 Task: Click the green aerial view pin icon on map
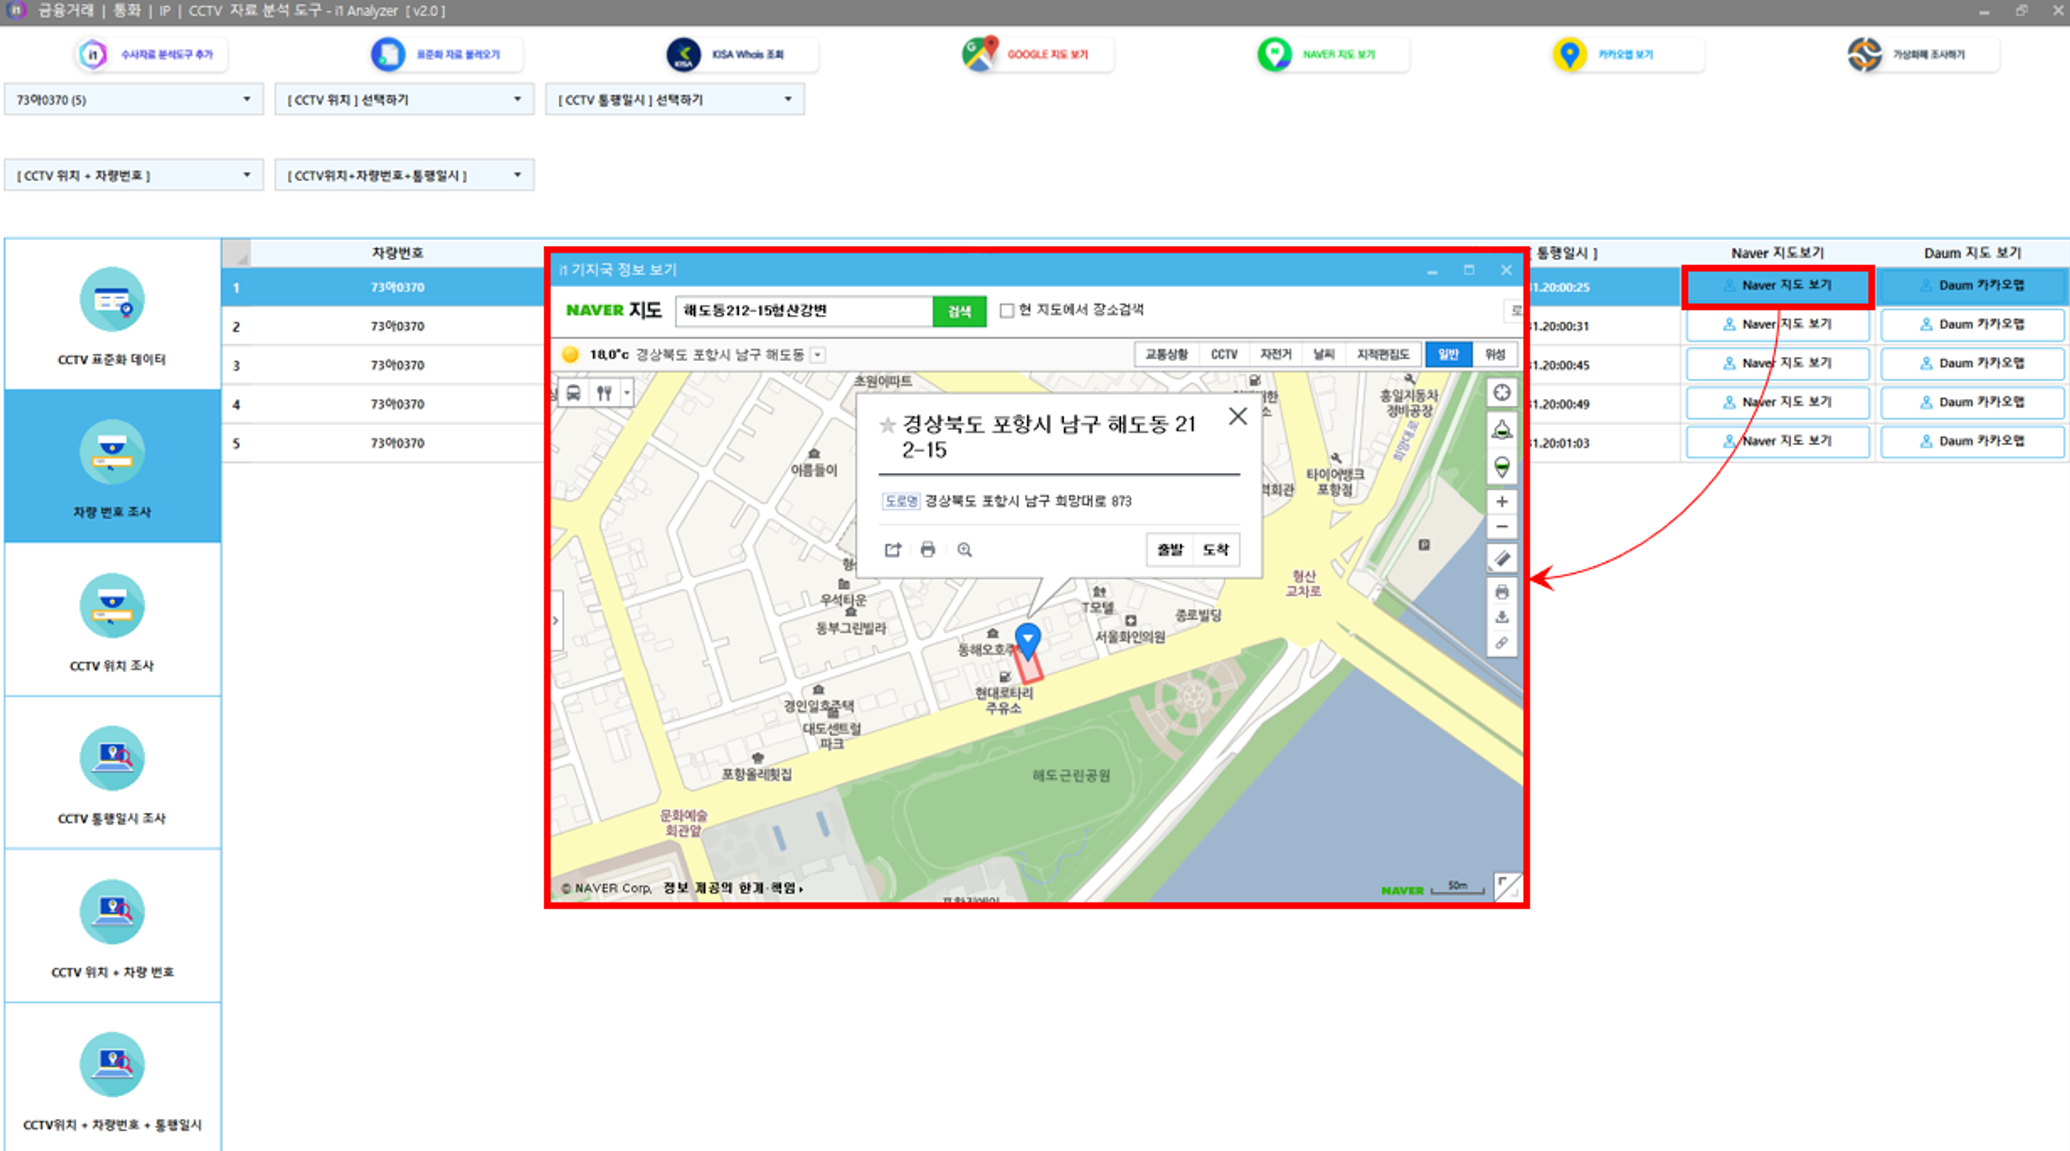[1502, 467]
